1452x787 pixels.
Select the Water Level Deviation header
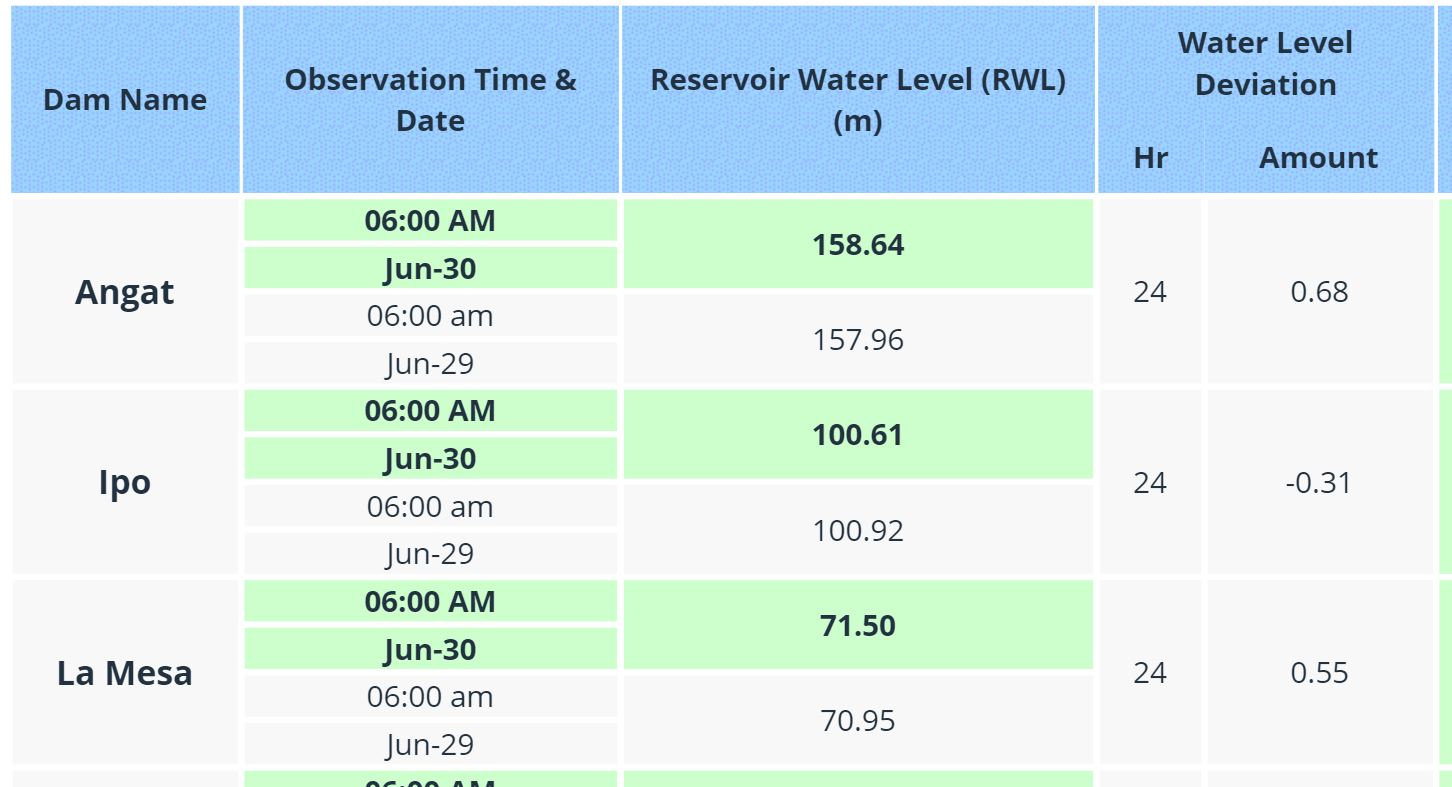click(1265, 64)
